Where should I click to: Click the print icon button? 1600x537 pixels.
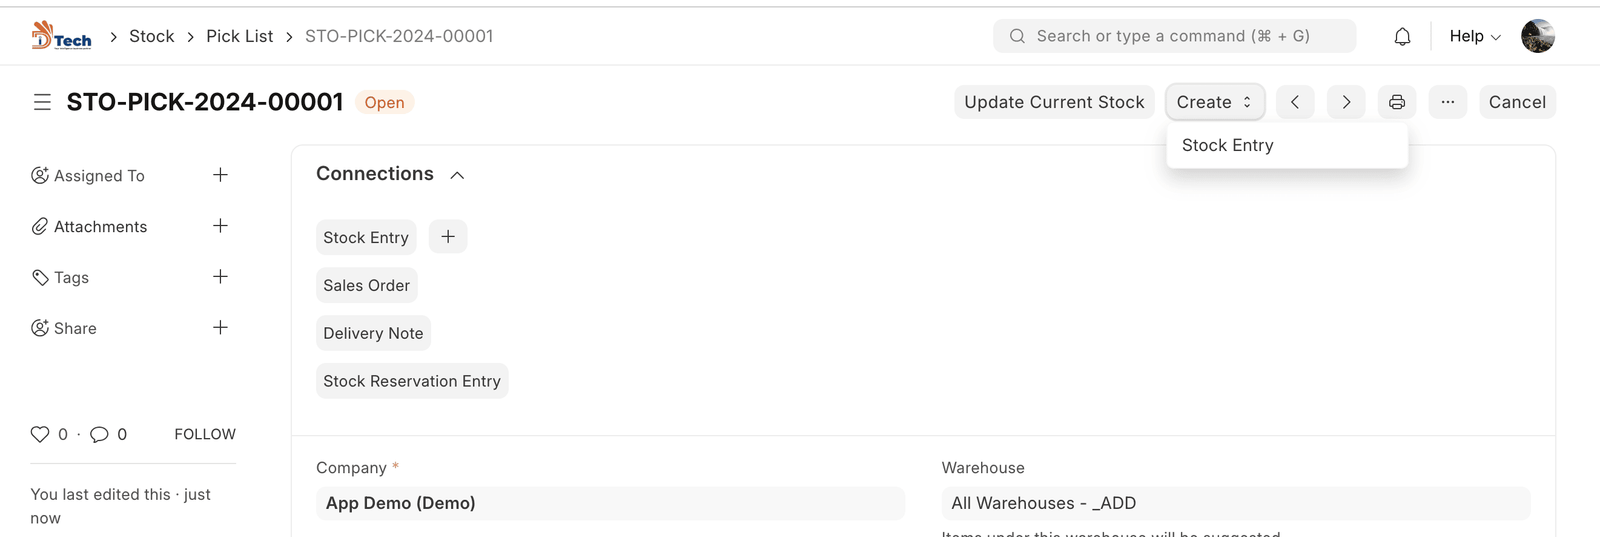coord(1397,102)
